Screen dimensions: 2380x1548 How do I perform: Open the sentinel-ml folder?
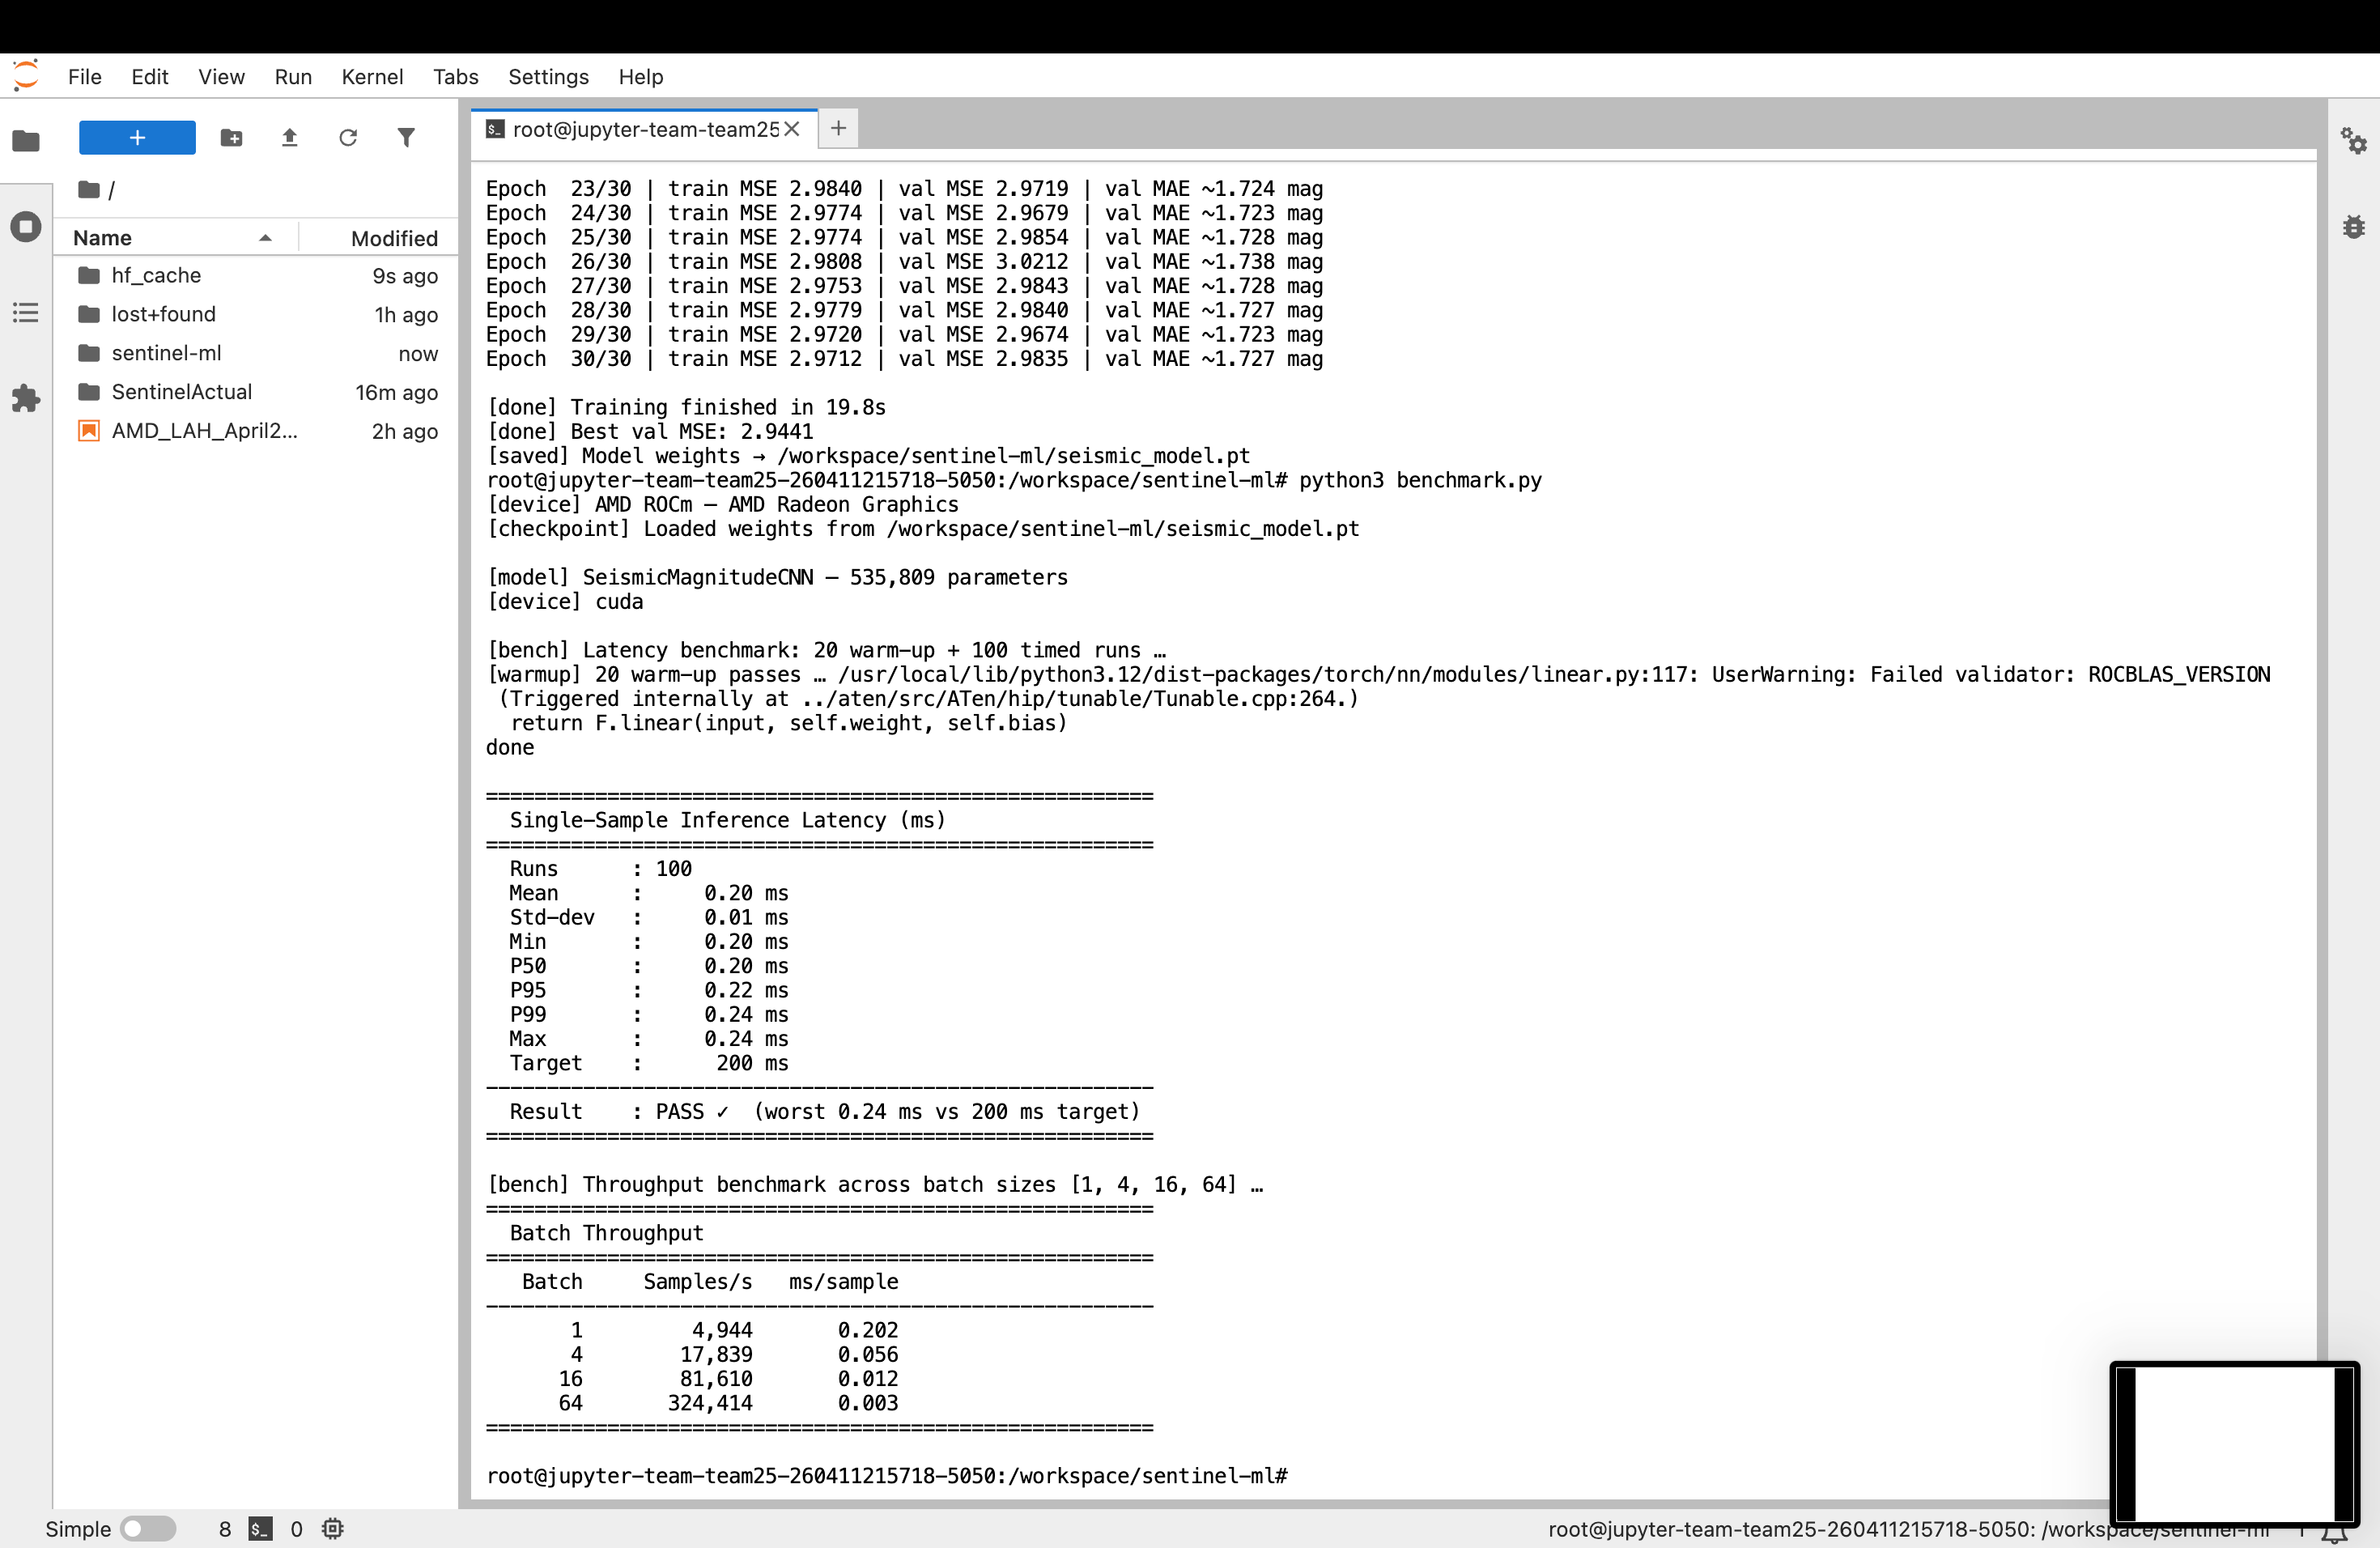166,353
